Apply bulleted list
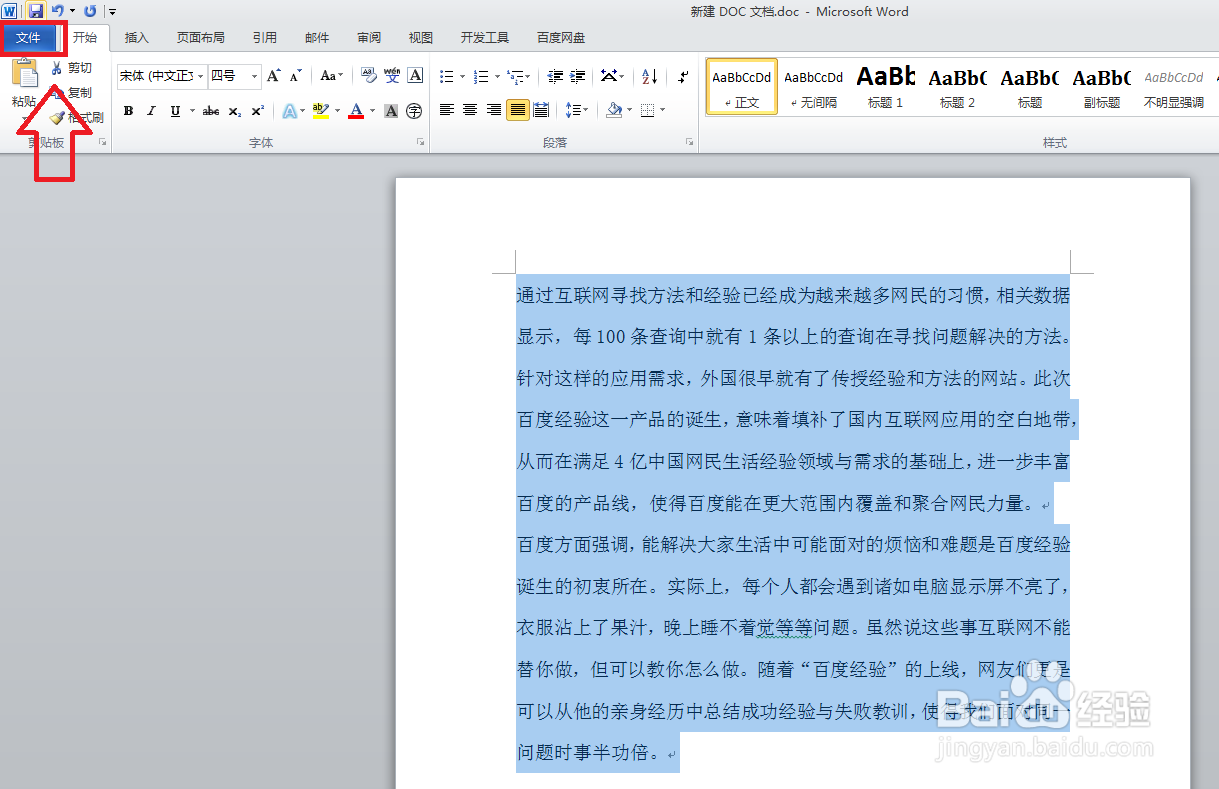The image size is (1219, 789). 447,76
